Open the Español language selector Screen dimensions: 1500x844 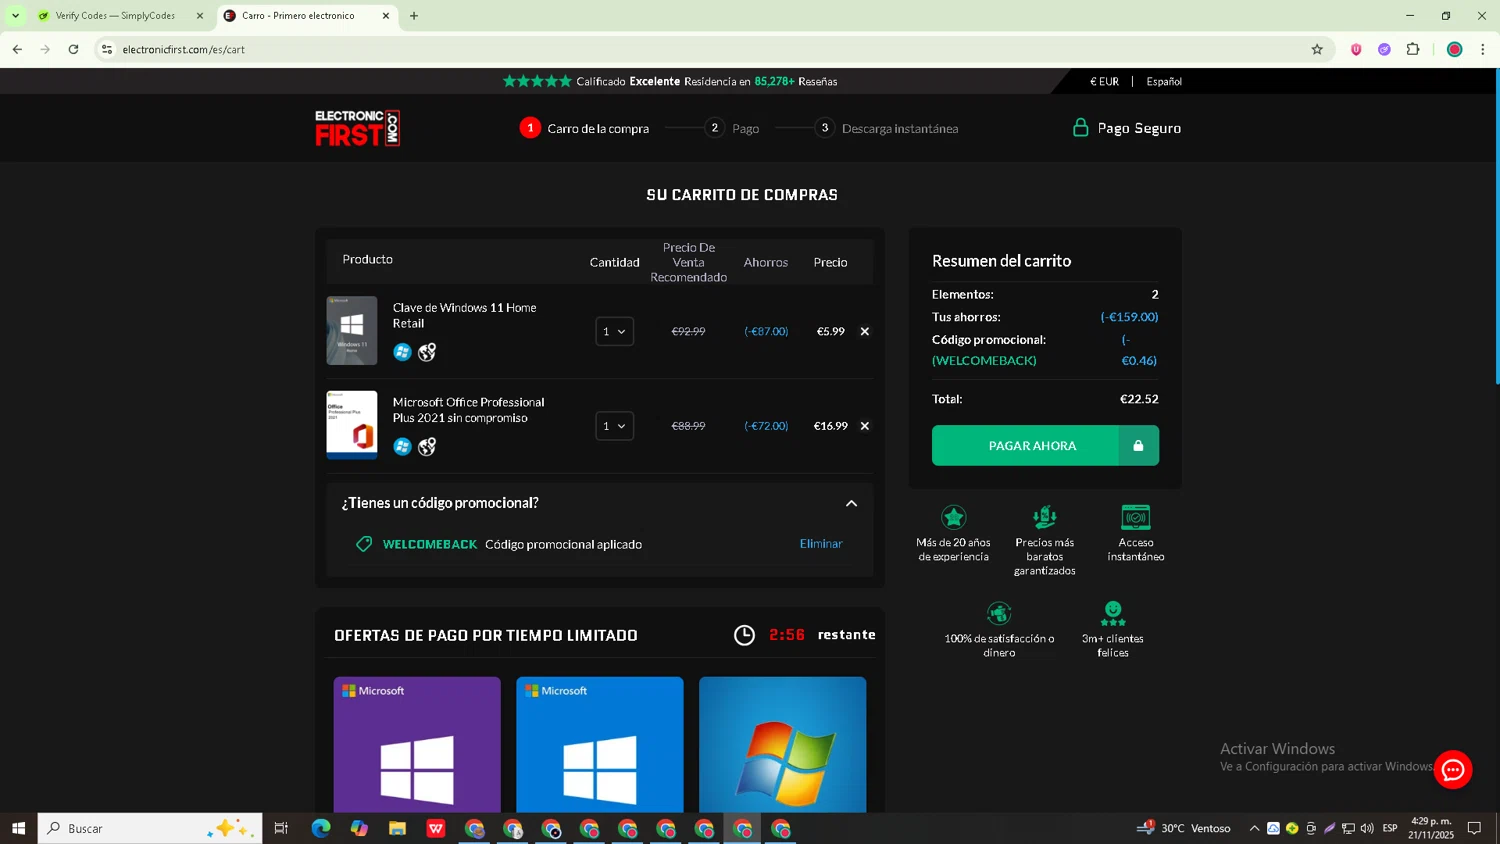click(1164, 81)
